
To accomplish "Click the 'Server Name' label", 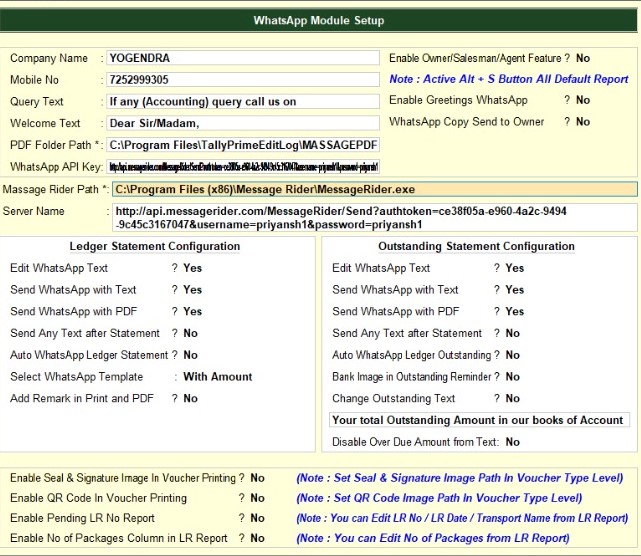I will point(34,211).
